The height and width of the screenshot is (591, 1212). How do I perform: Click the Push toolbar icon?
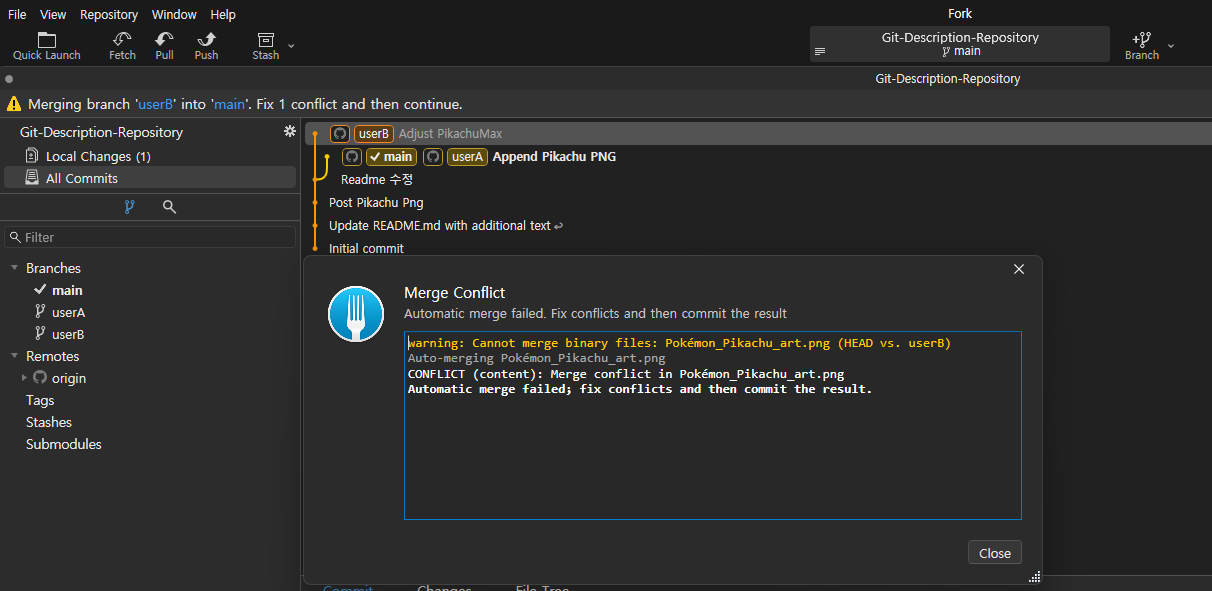tap(206, 40)
